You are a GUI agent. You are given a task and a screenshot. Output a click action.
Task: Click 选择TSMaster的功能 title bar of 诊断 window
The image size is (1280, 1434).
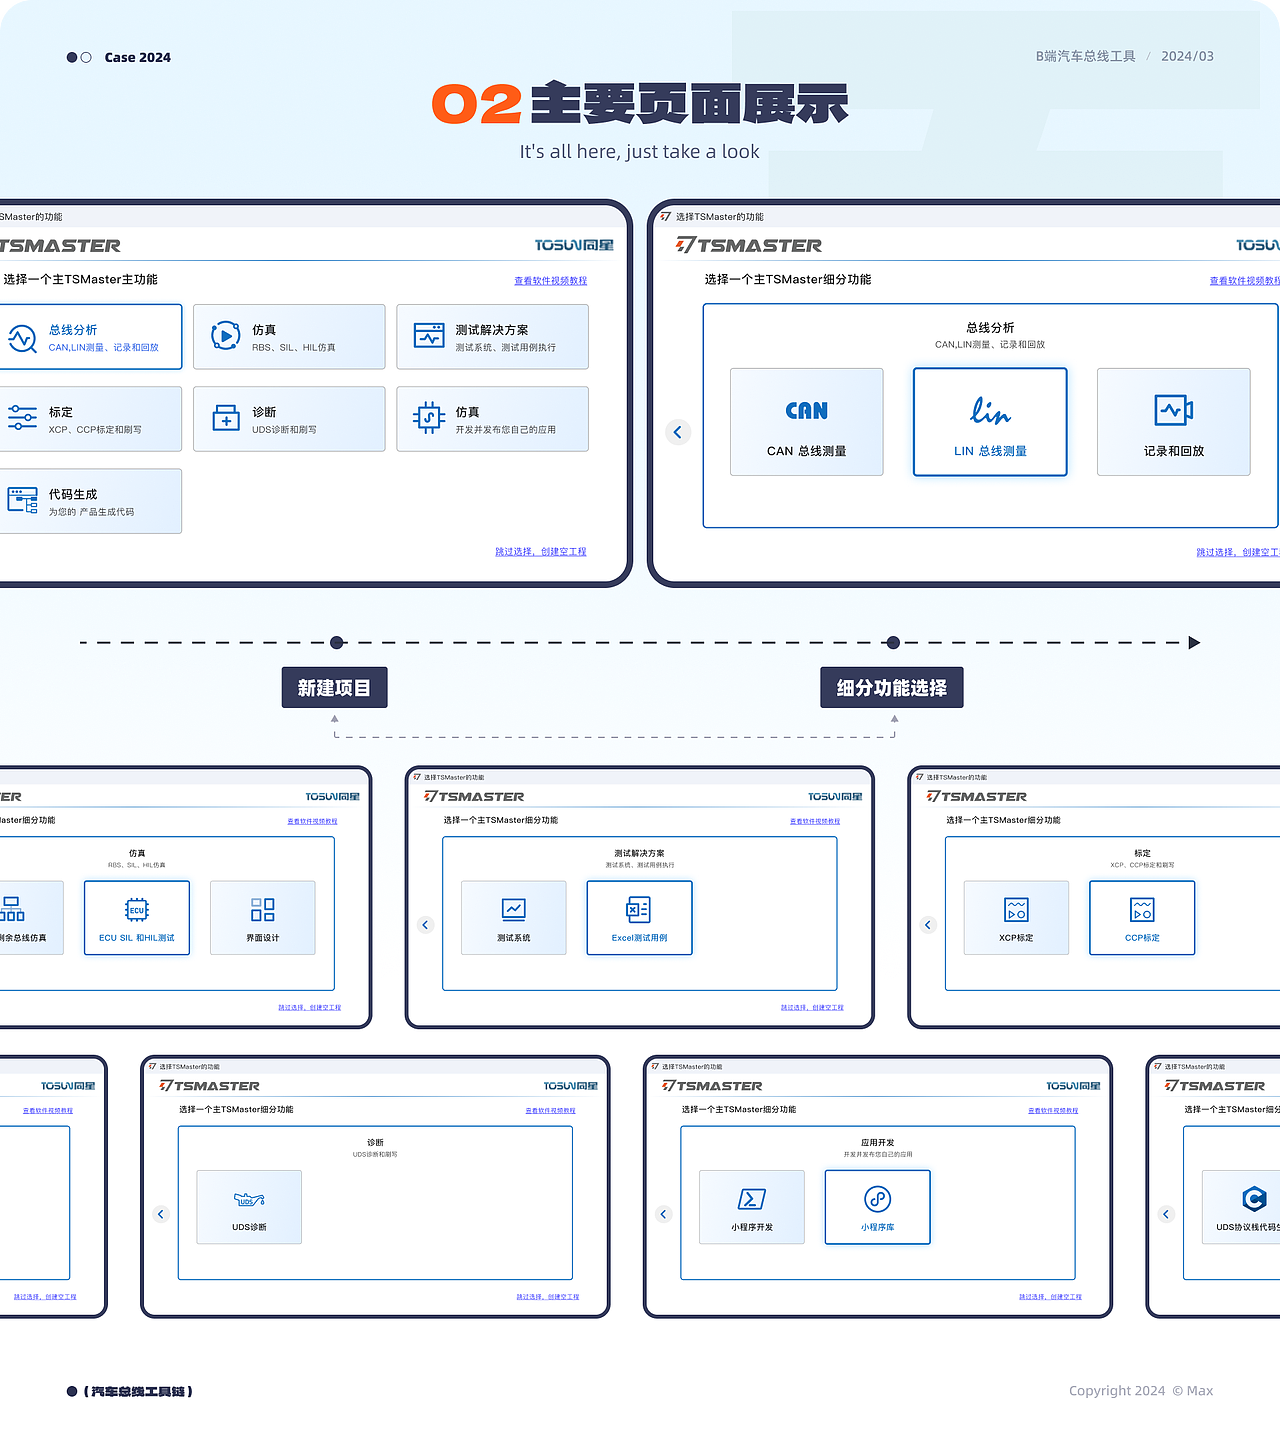point(189,1067)
